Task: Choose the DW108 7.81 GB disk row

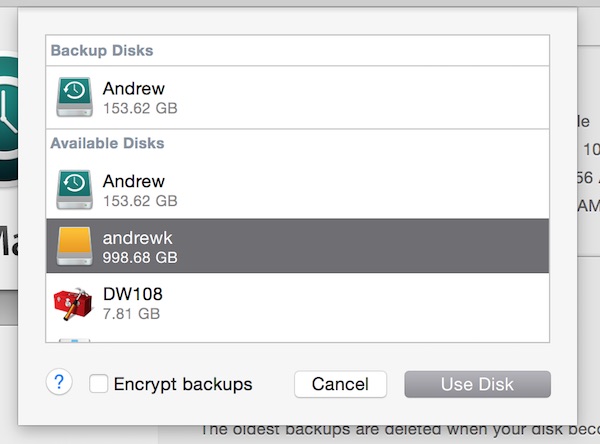Action: (300, 302)
